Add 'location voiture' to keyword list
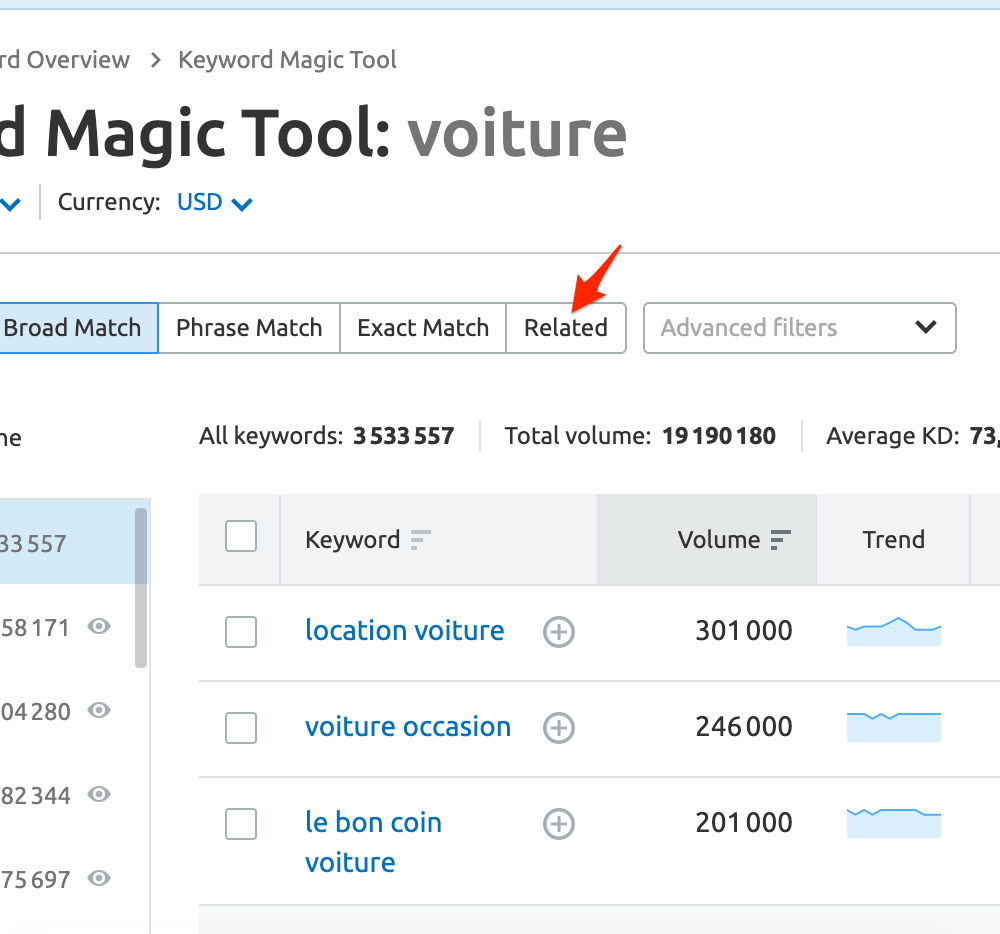The width and height of the screenshot is (1000, 934). coord(558,632)
